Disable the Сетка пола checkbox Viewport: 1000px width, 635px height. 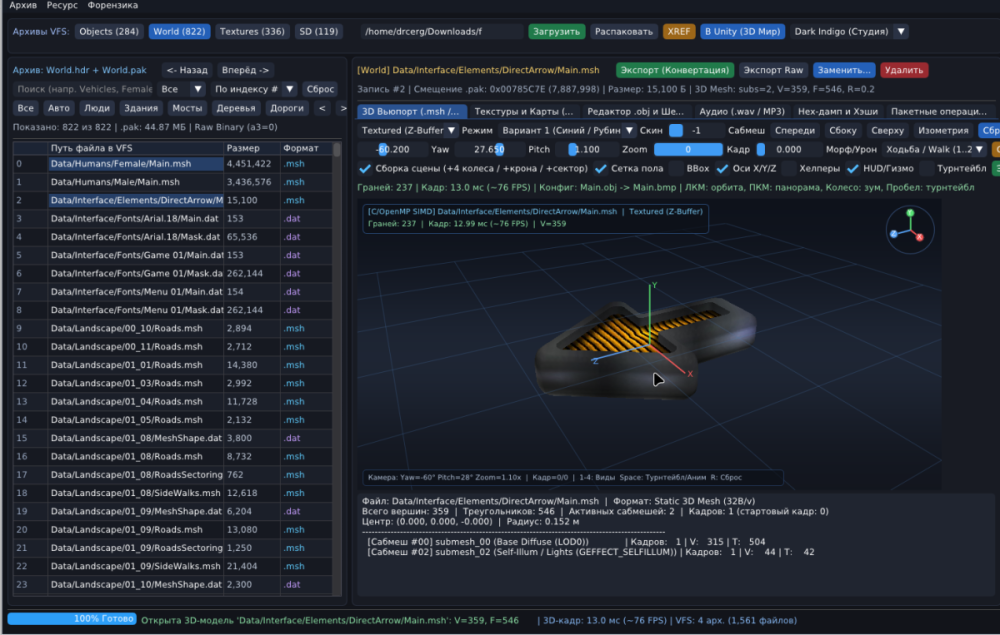pos(600,169)
